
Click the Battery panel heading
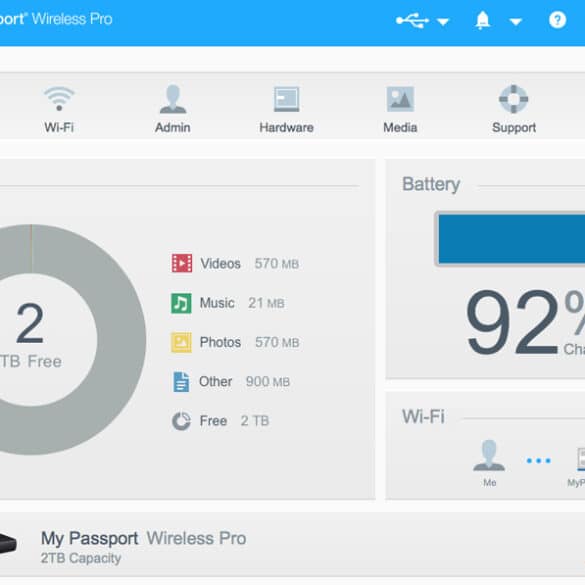[431, 184]
